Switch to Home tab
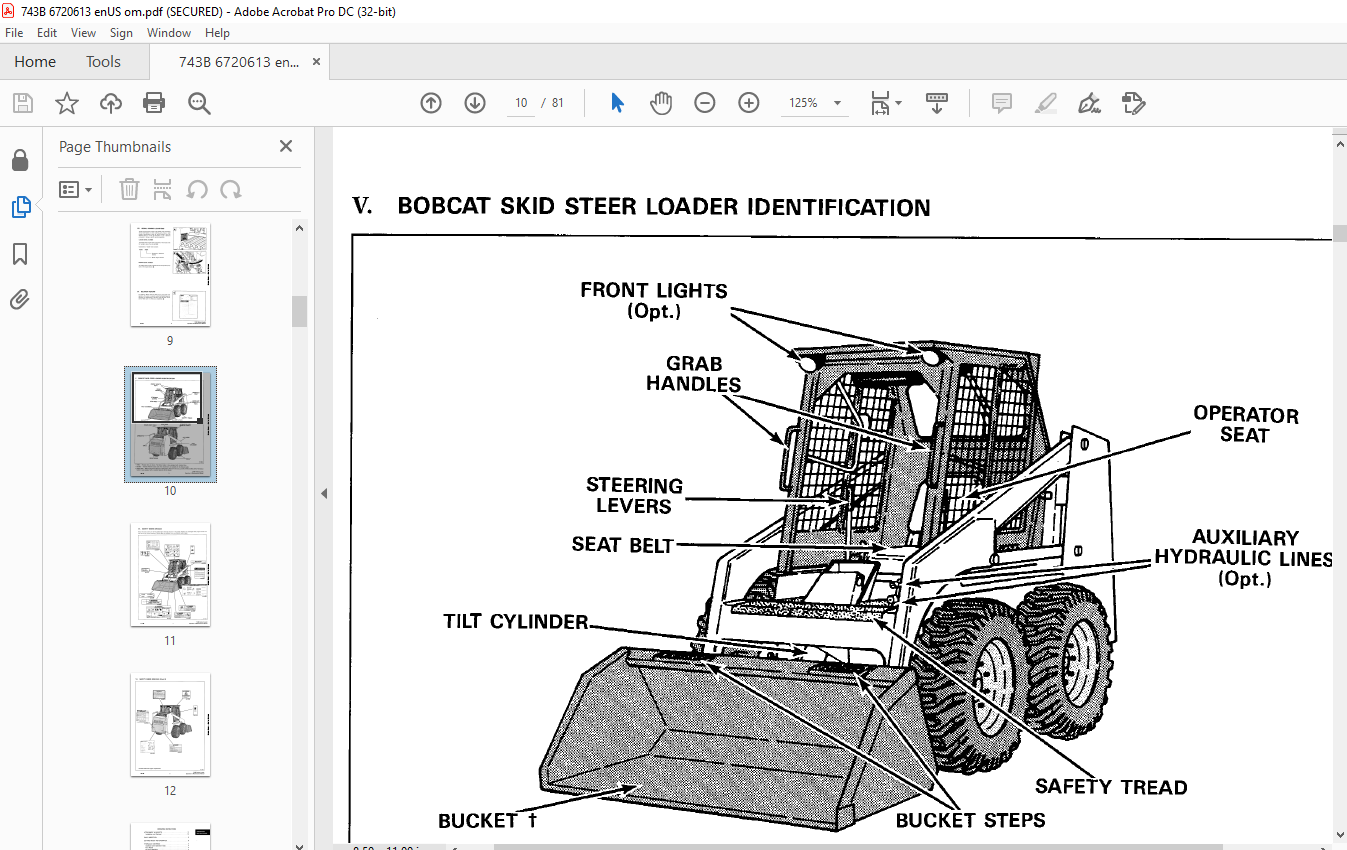This screenshot has width=1347, height=850. 35,62
